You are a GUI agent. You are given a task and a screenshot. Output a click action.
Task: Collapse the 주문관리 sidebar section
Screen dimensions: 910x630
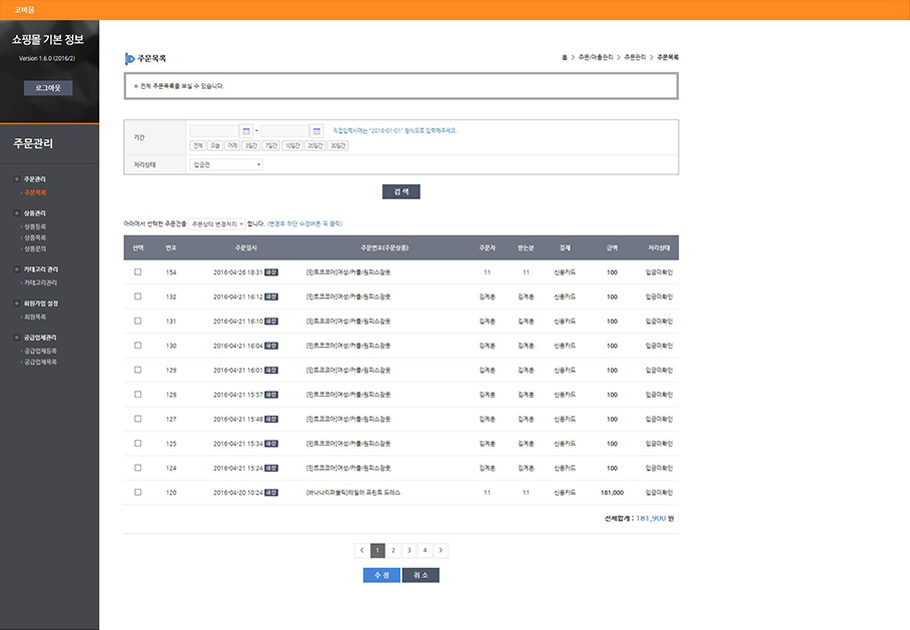pyautogui.click(x=17, y=179)
